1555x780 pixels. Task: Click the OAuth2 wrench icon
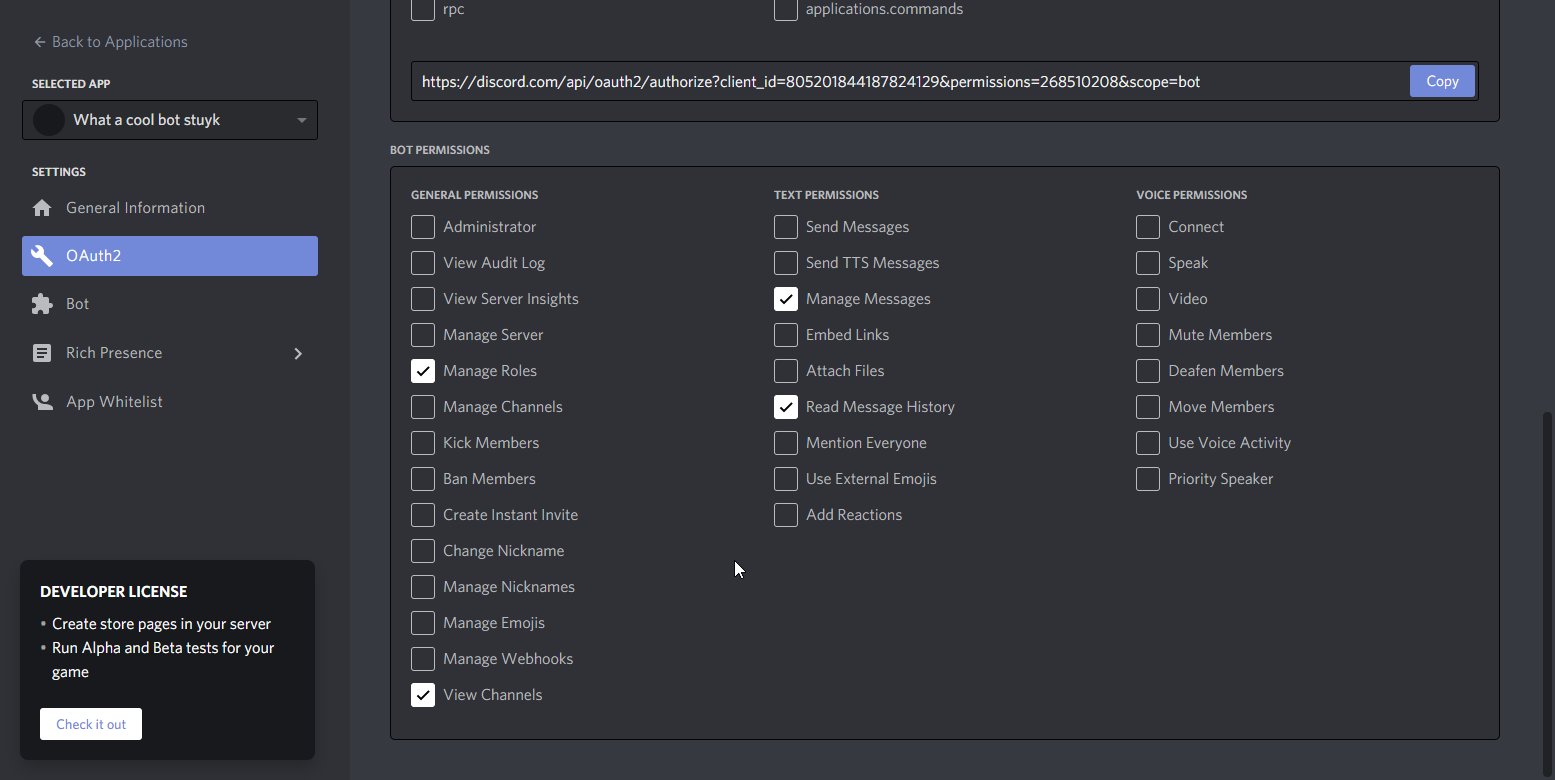coord(42,256)
